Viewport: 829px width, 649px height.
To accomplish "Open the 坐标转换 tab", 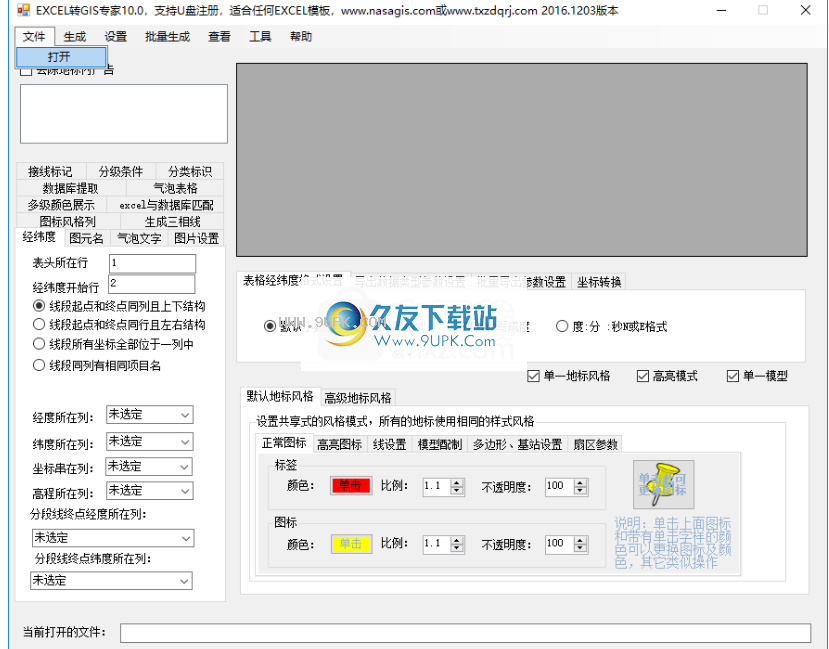I will coord(598,282).
